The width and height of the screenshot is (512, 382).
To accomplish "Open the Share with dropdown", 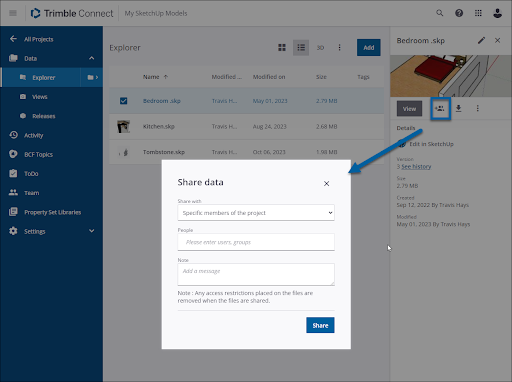I will tap(256, 213).
